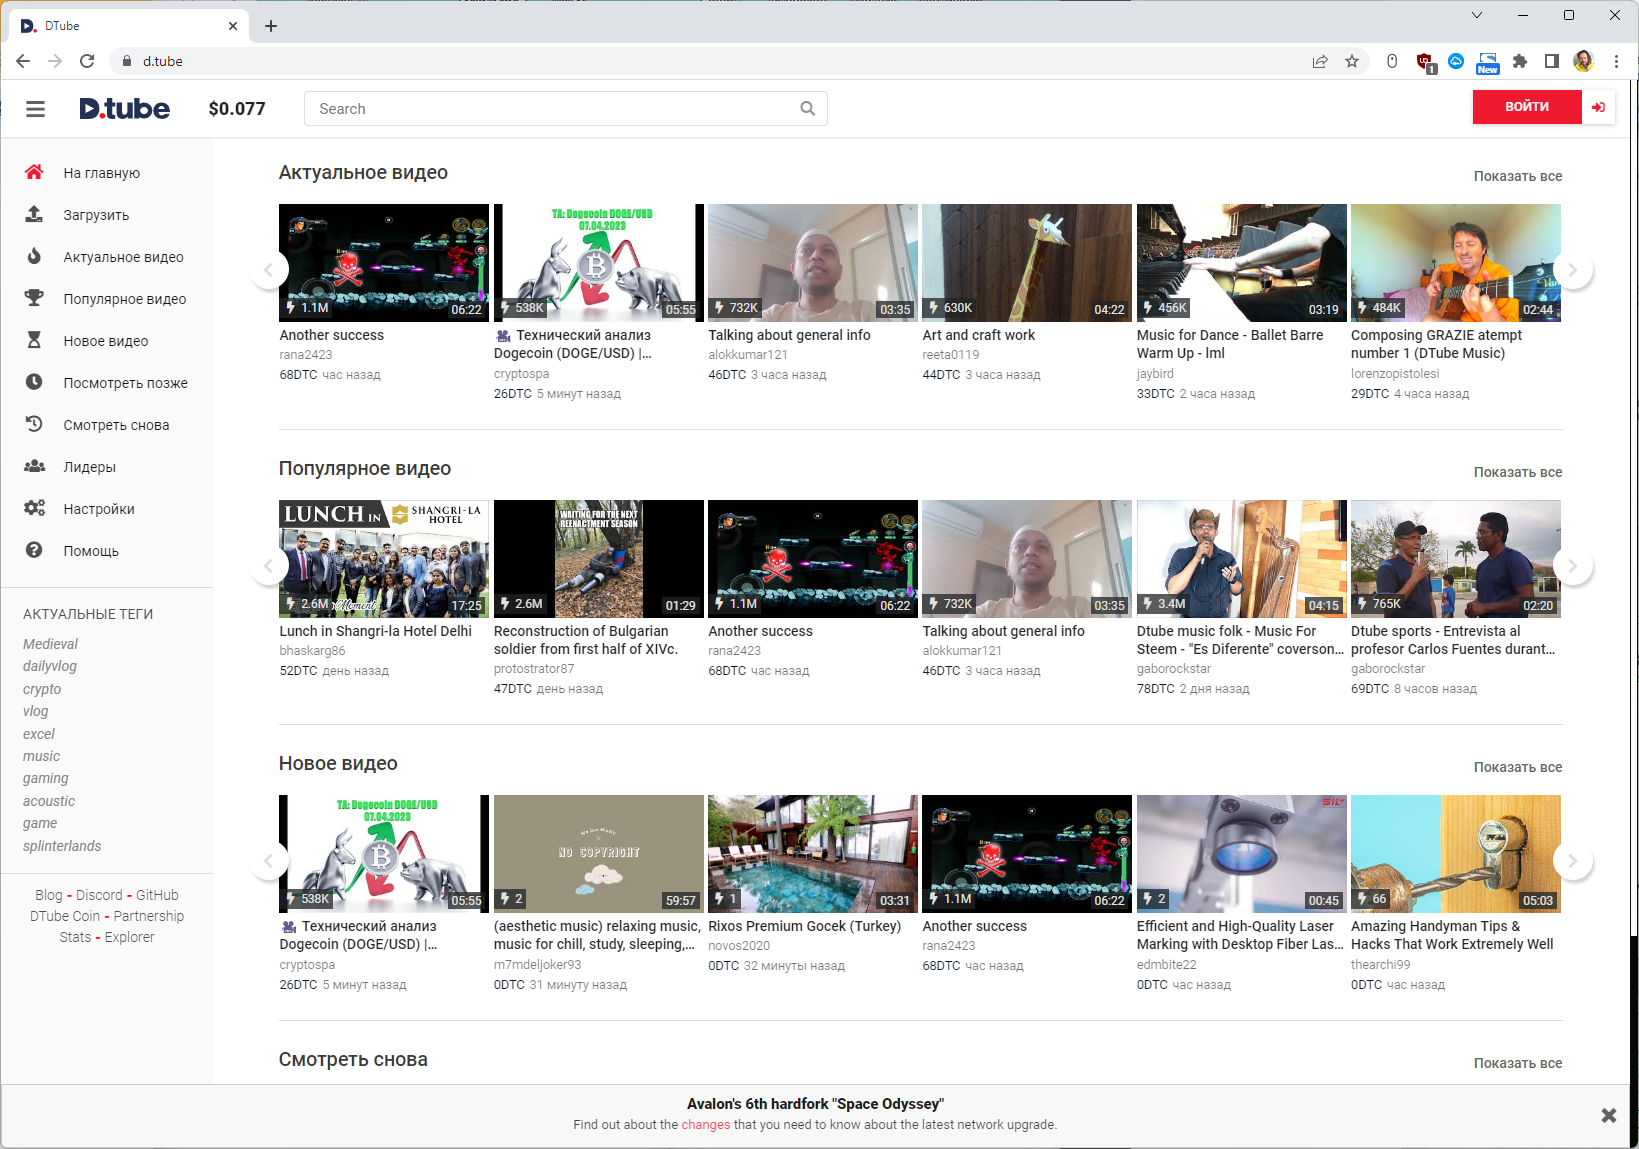Screen dimensions: 1639x1149
Task: Click the search magnifier icon
Action: (x=808, y=108)
